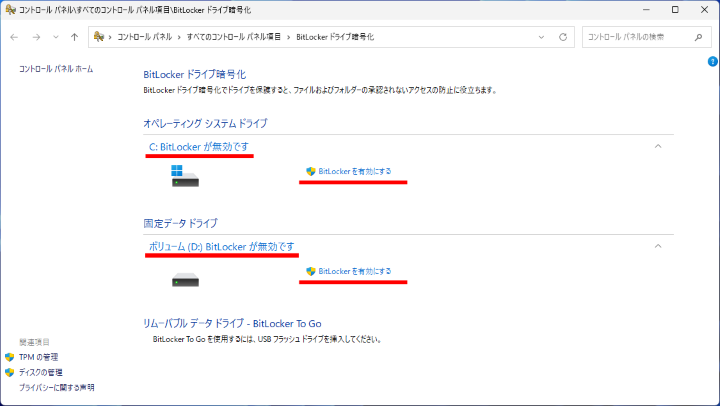Click the Up one level arrow
This screenshot has width=720, height=406.
75,37
